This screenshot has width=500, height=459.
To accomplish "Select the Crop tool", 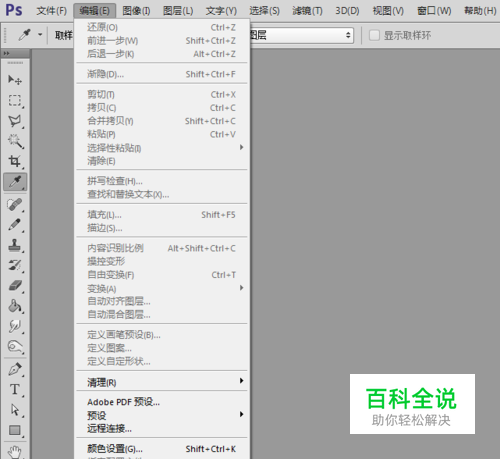I will click(15, 161).
